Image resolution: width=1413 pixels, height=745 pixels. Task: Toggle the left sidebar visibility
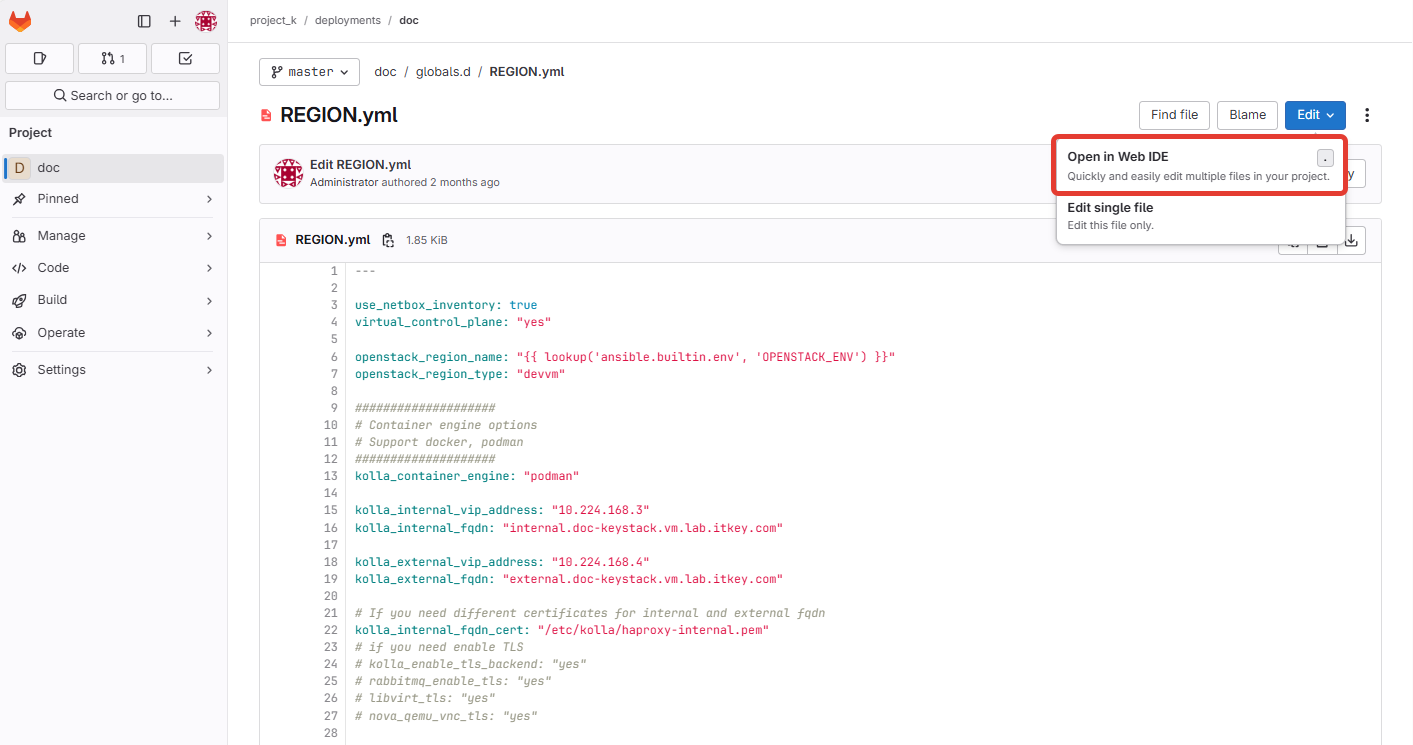[144, 20]
